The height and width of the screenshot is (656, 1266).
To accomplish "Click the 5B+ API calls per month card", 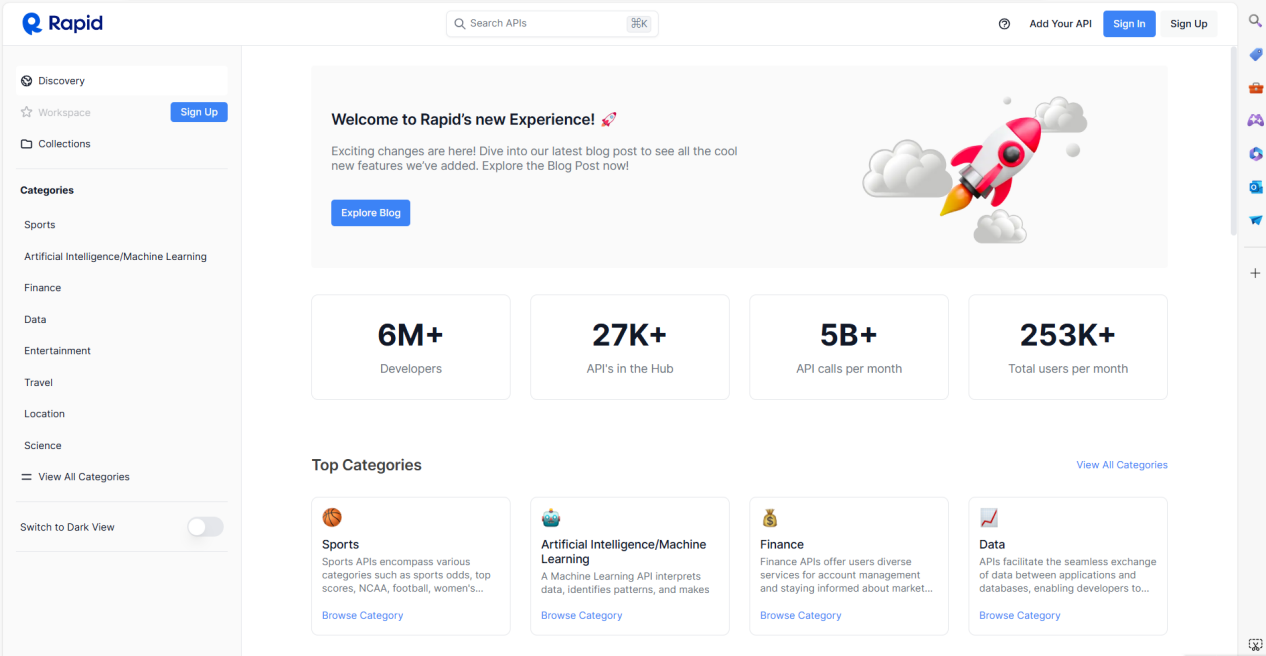I will point(849,347).
